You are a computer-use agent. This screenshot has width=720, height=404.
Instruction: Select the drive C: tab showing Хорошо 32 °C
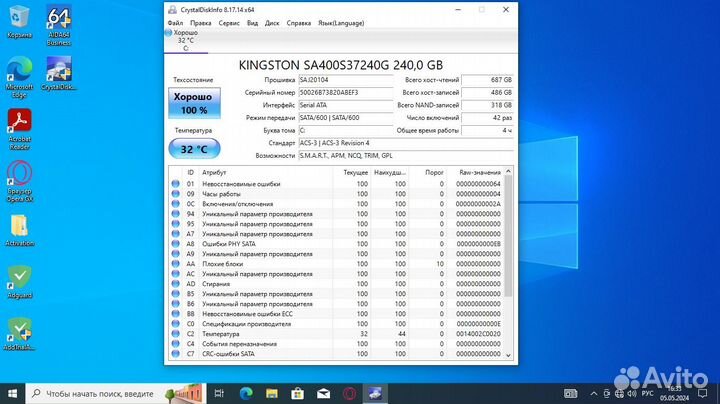point(186,40)
